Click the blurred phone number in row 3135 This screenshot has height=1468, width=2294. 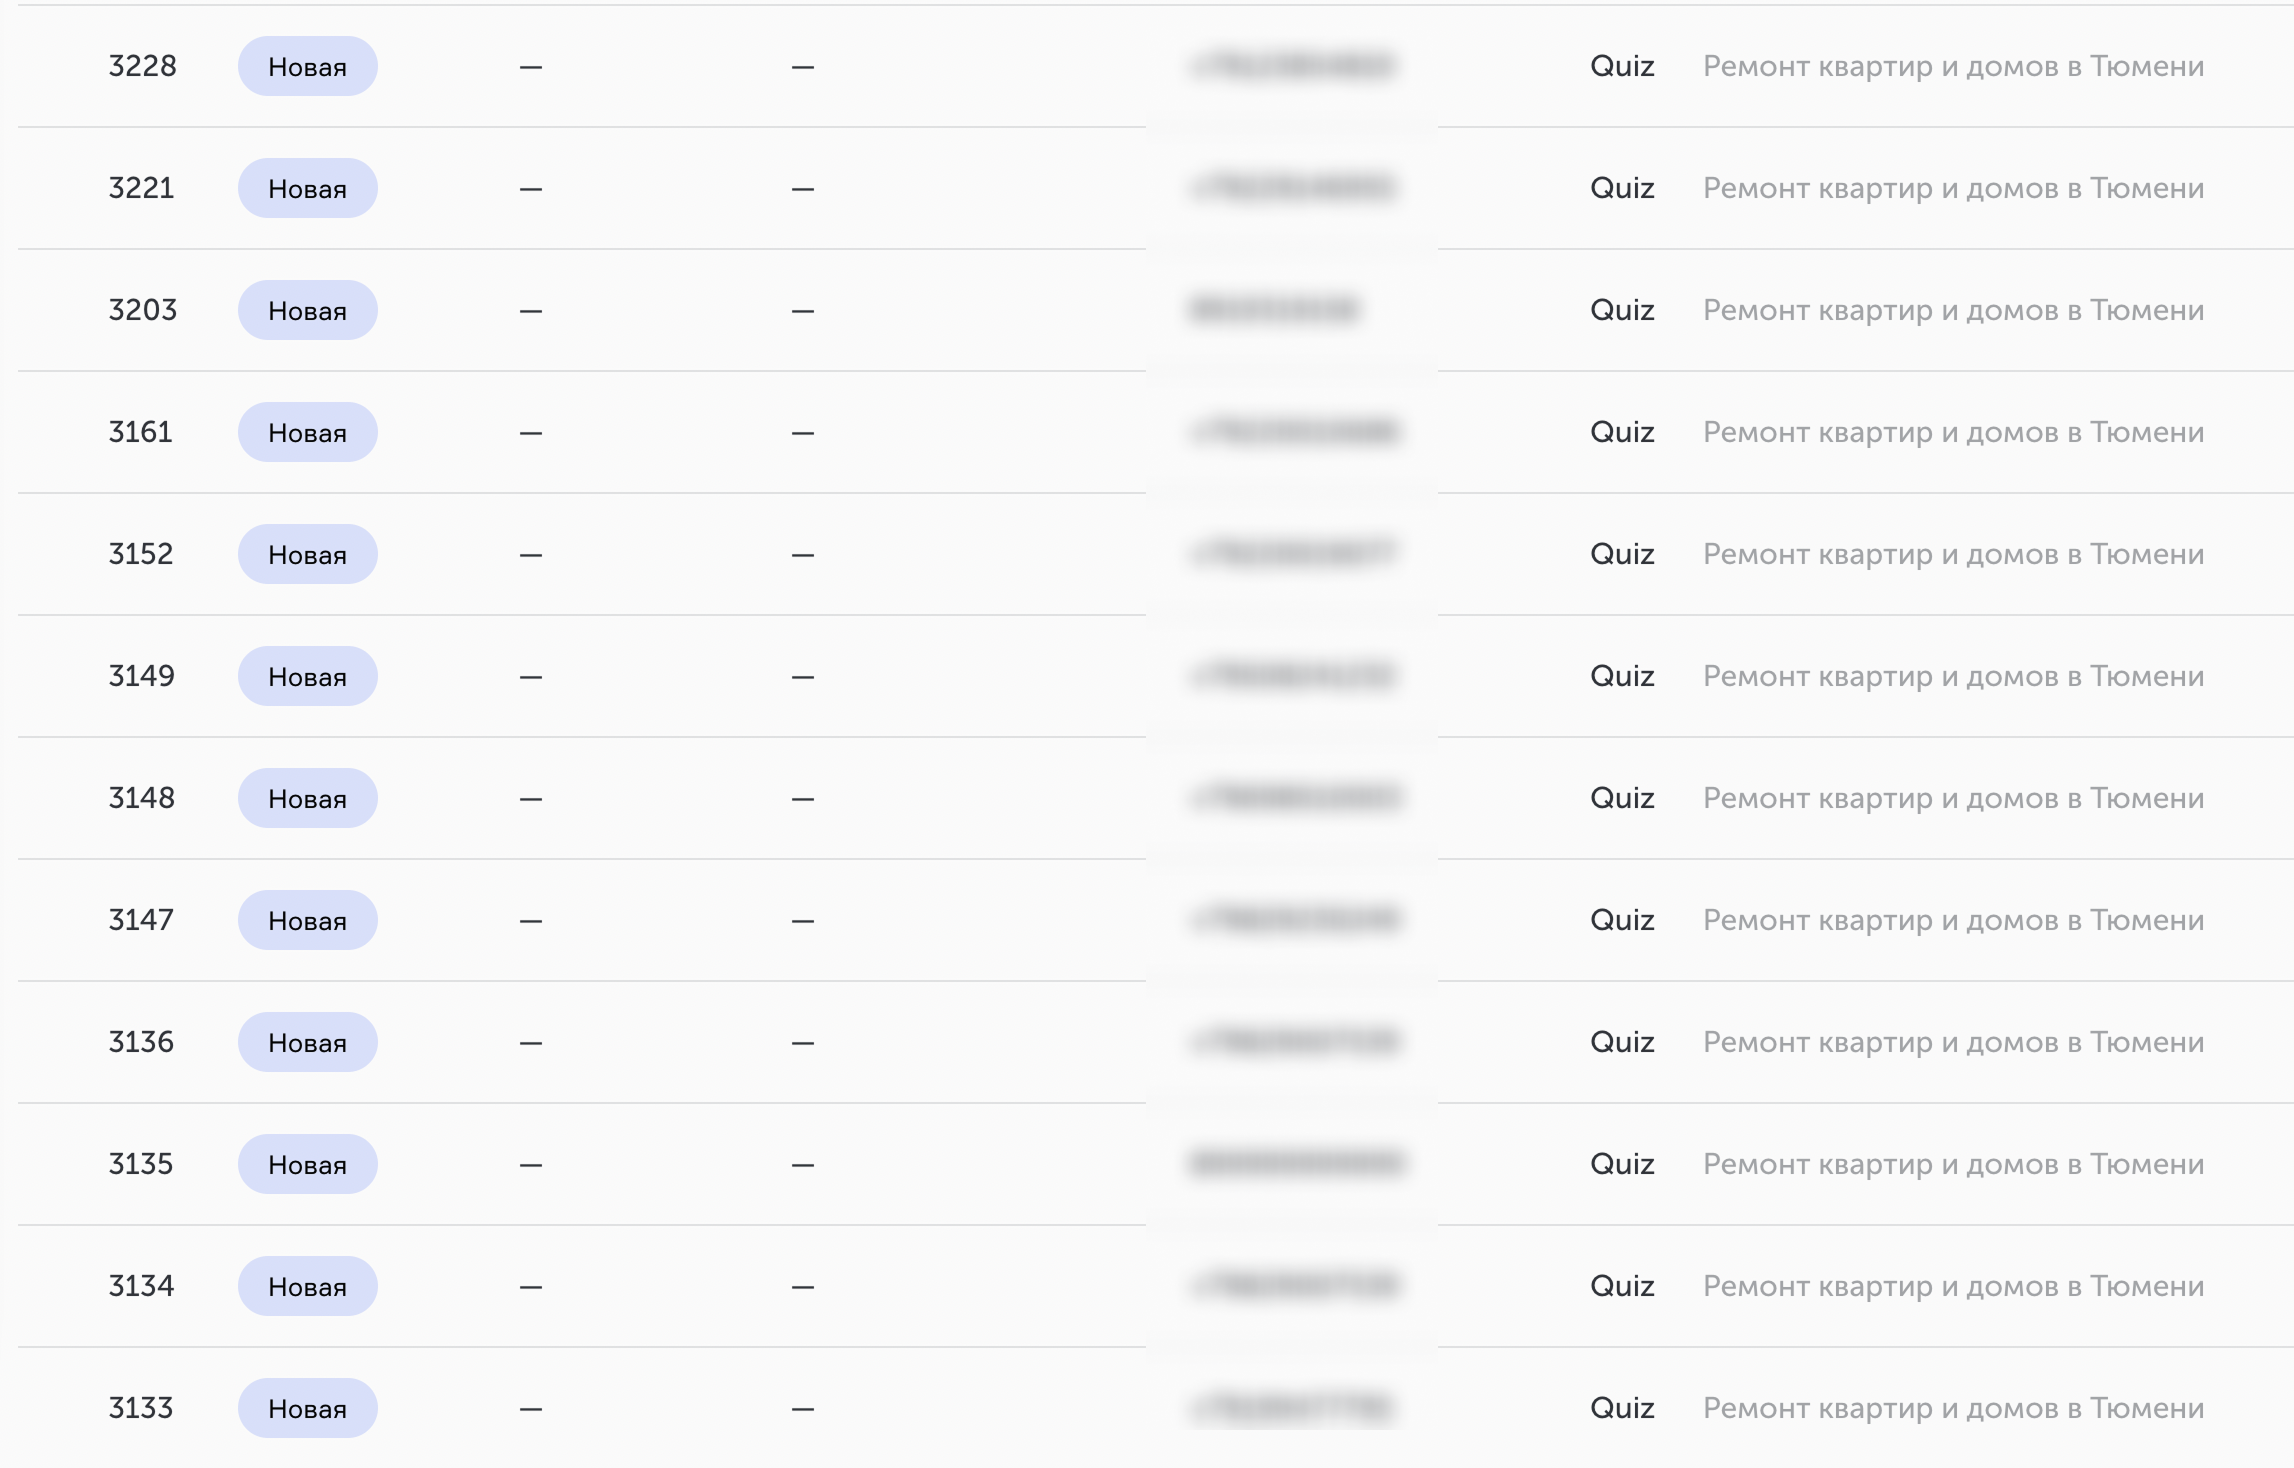(x=1296, y=1164)
